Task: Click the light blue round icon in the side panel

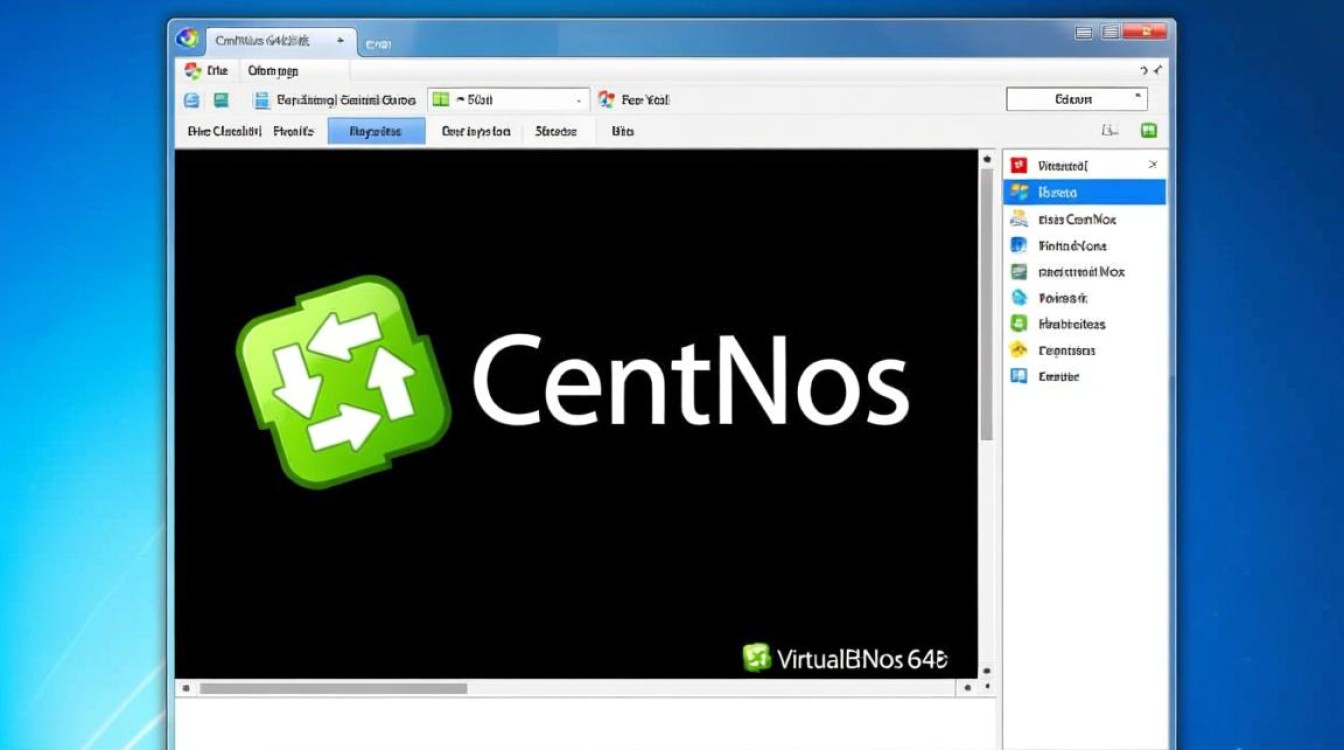Action: pos(1019,298)
